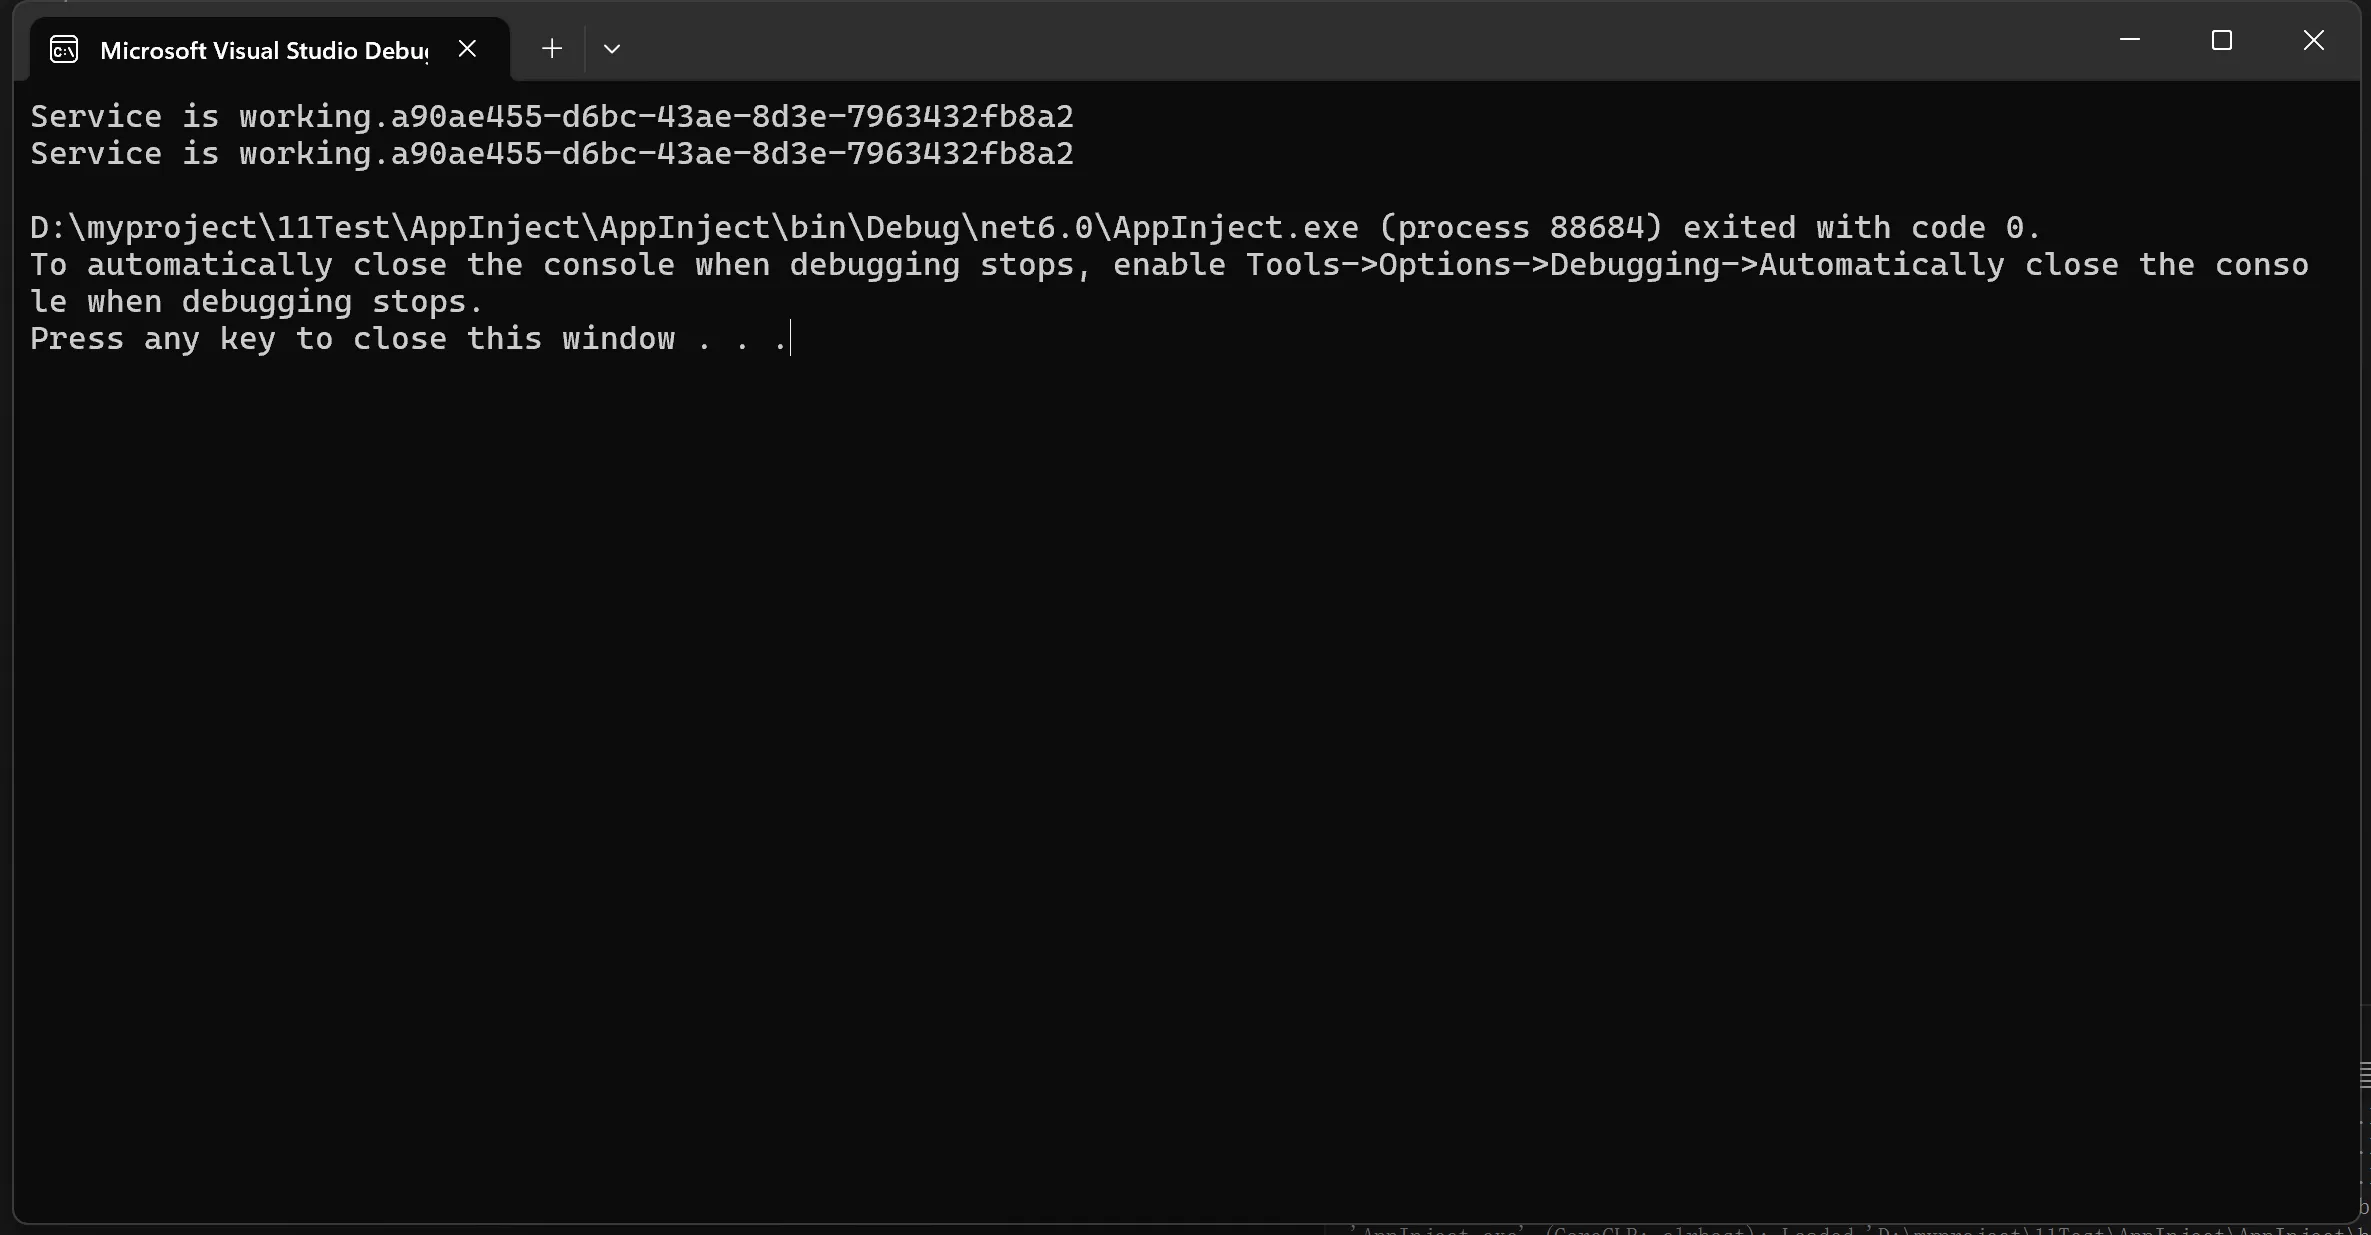This screenshot has width=2371, height=1235.
Task: Click the blinking text cursor after the dots
Action: pyautogui.click(x=790, y=338)
